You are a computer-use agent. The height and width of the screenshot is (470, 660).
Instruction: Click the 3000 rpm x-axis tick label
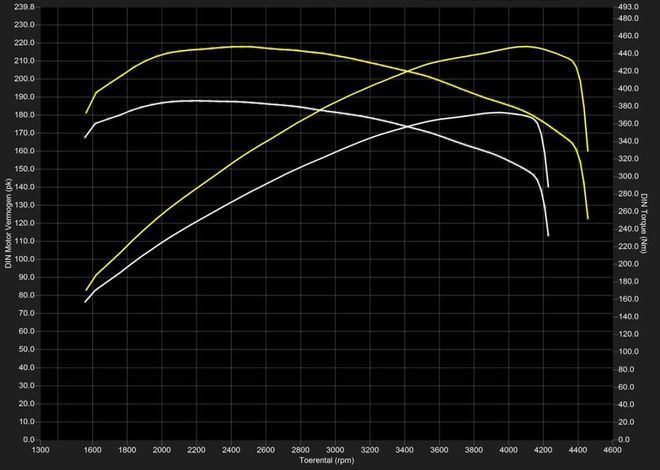click(x=336, y=451)
